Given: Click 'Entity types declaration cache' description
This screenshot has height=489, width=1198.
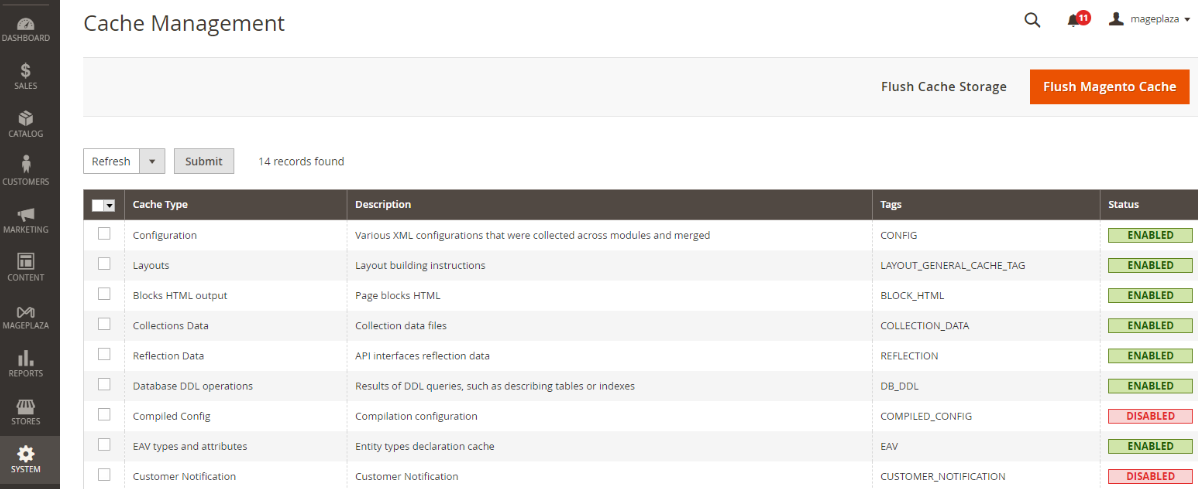Looking at the screenshot, I should tap(426, 446).
